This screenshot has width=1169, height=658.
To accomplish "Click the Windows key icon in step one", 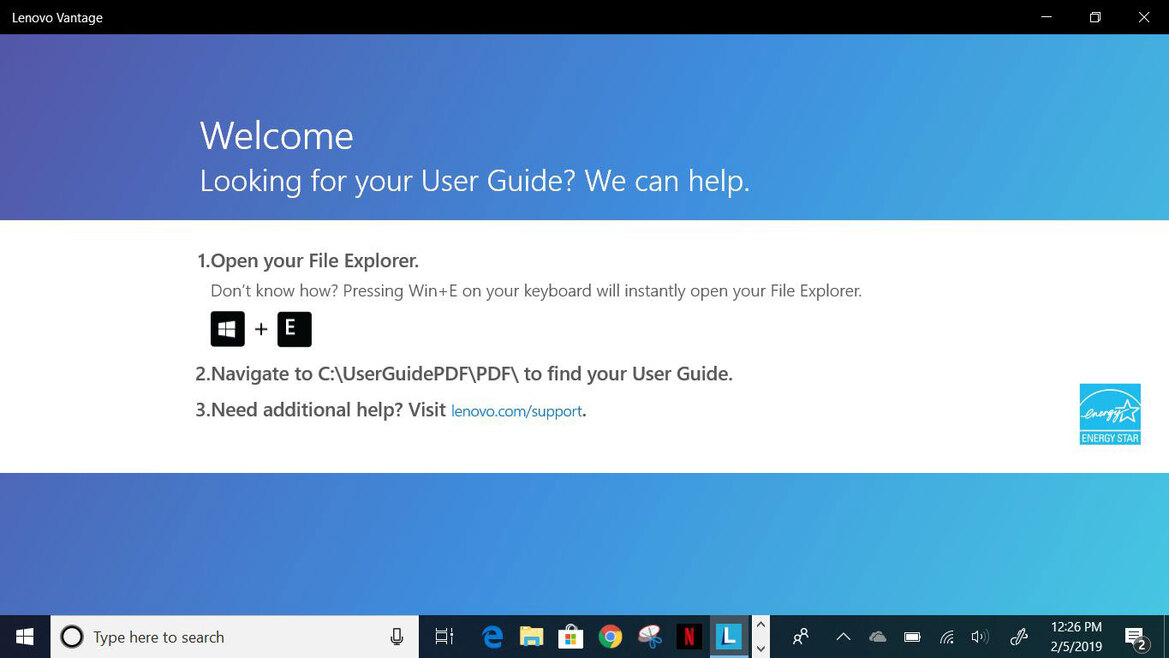I will 227,329.
